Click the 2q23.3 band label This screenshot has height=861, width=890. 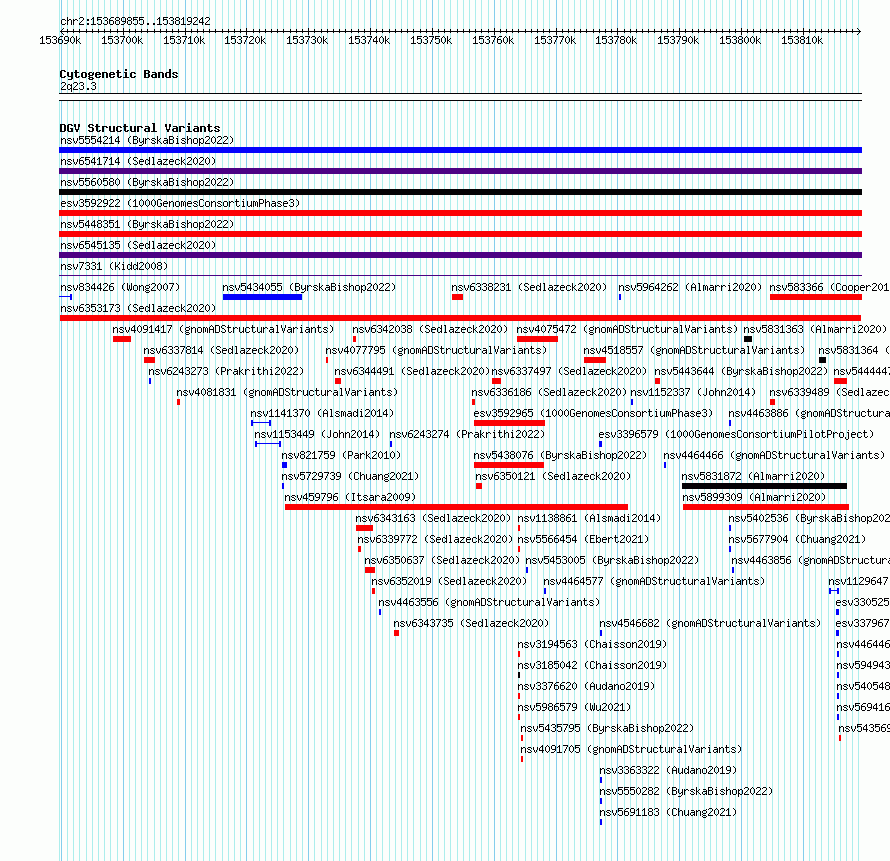78,86
